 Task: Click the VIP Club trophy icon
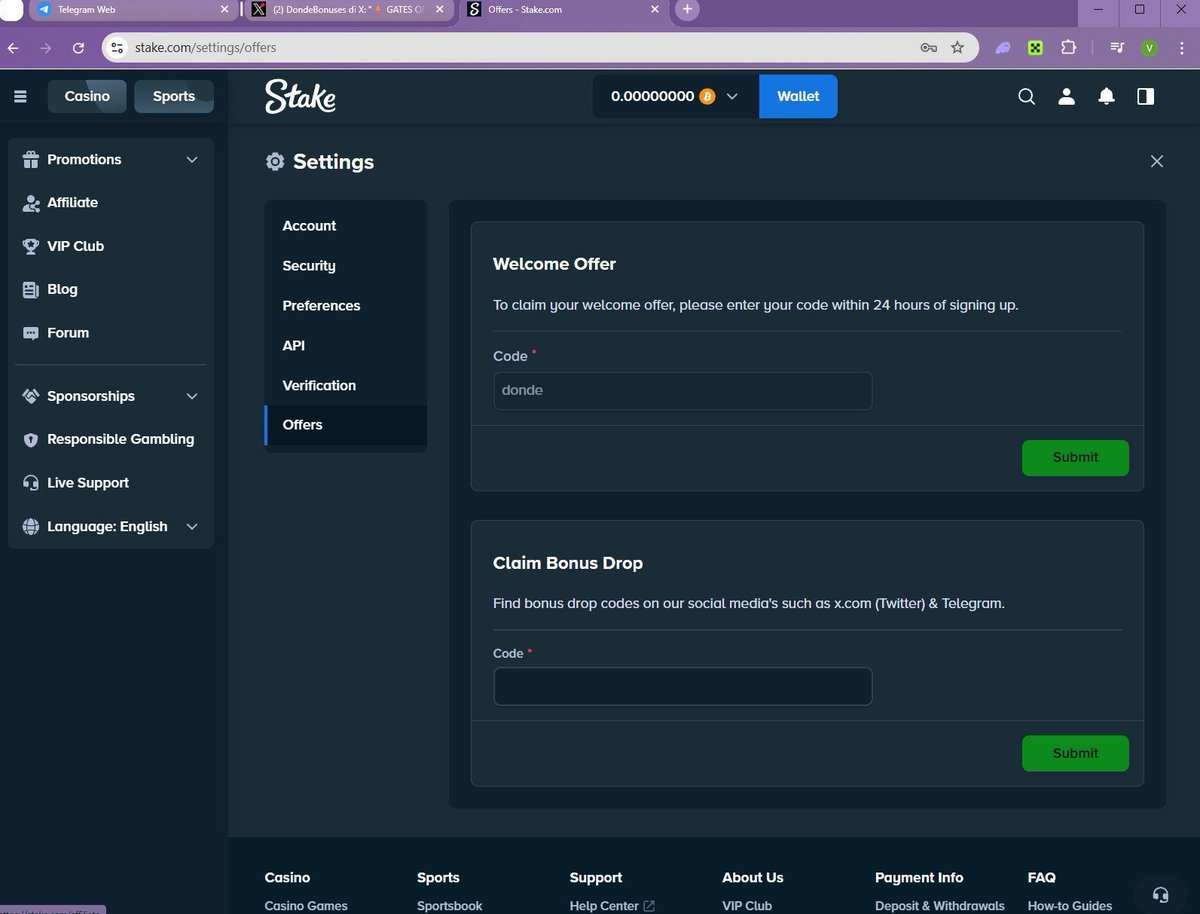[x=30, y=246]
